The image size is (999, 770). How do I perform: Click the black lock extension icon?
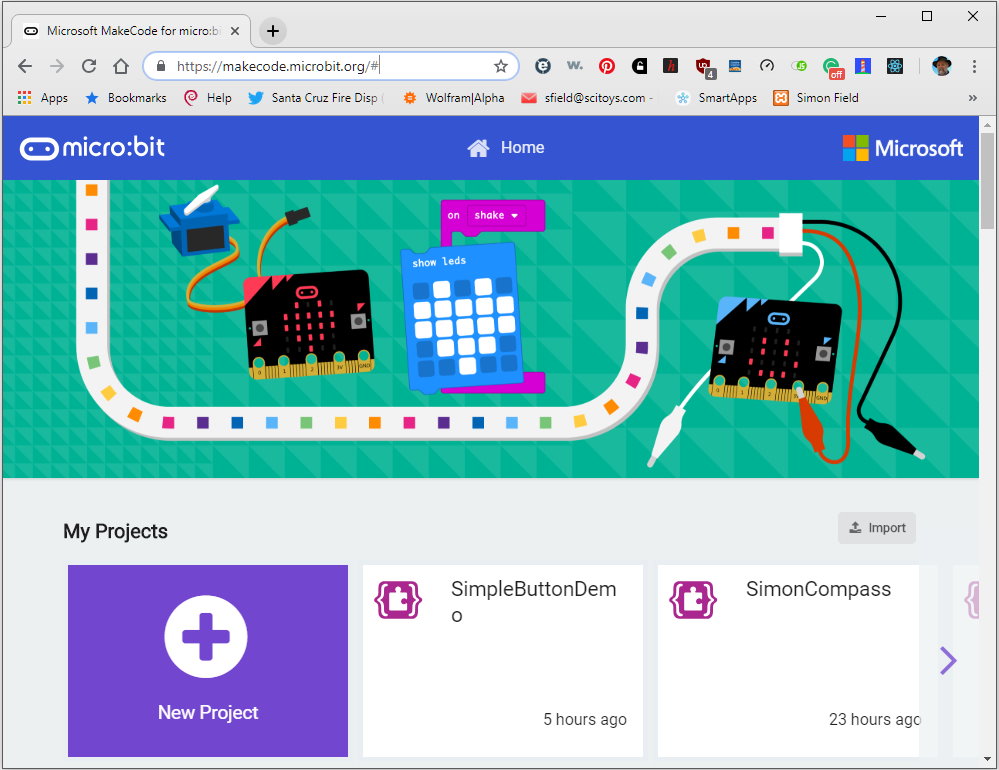pos(639,66)
